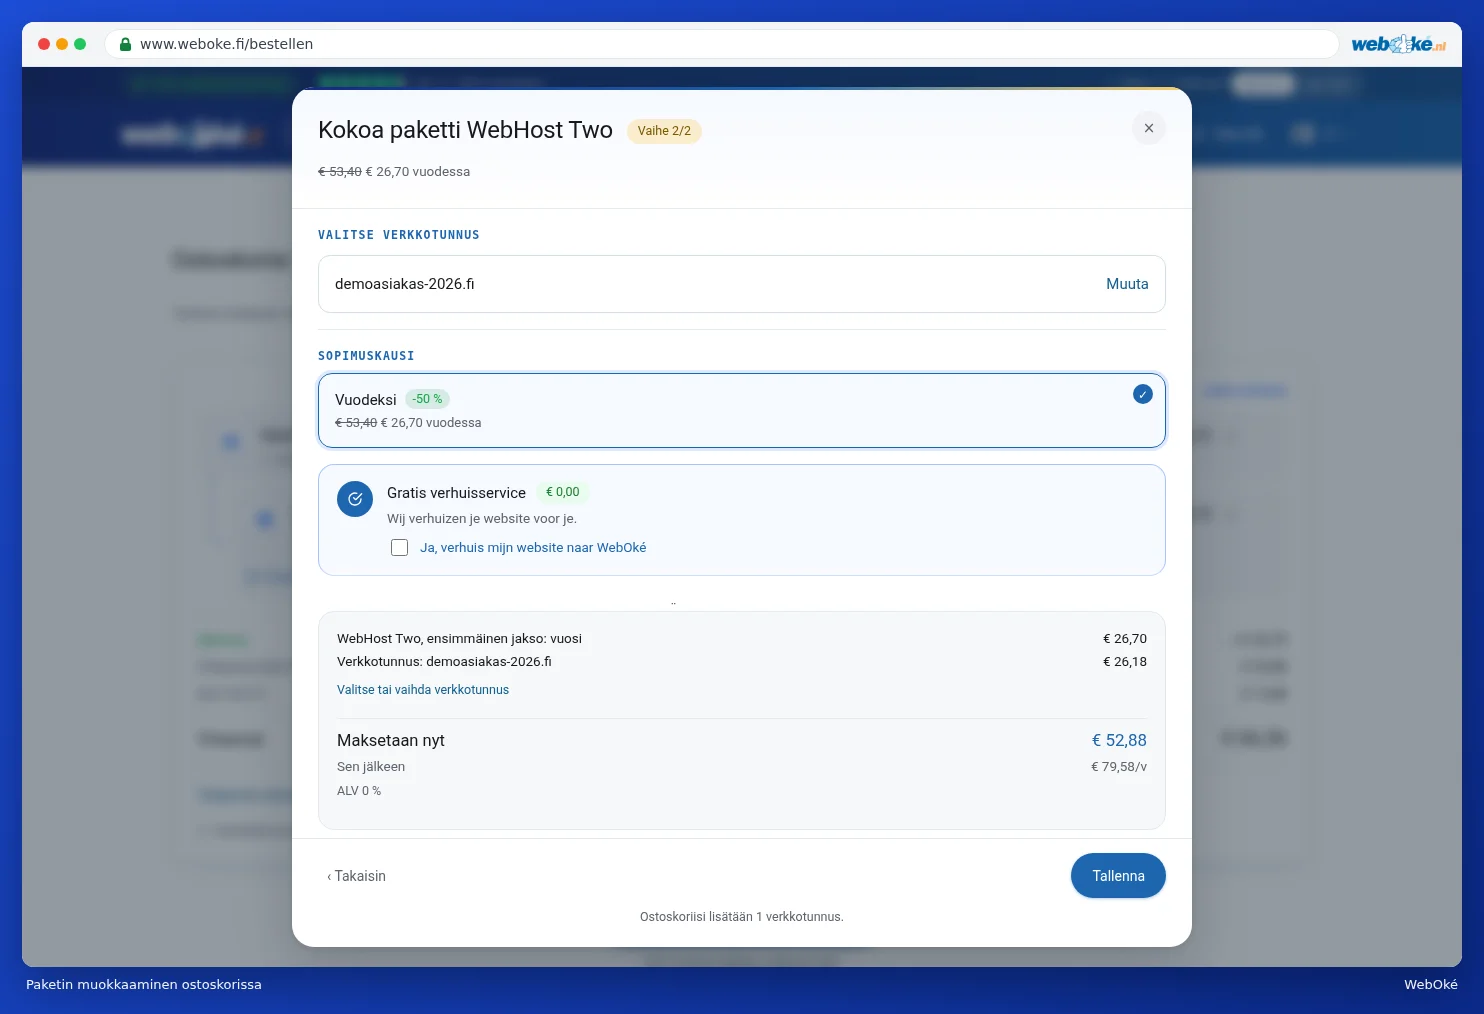The height and width of the screenshot is (1014, 1484).
Task: Tick 'Ja, verhuis mijn website naar WebOké' checkbox
Action: [399, 547]
